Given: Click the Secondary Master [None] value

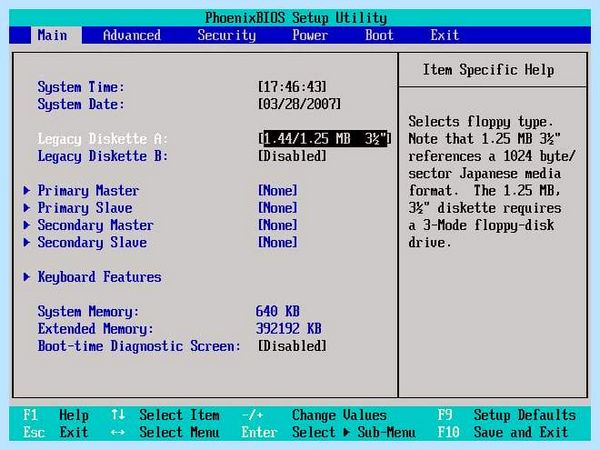Looking at the screenshot, I should click(x=278, y=225).
